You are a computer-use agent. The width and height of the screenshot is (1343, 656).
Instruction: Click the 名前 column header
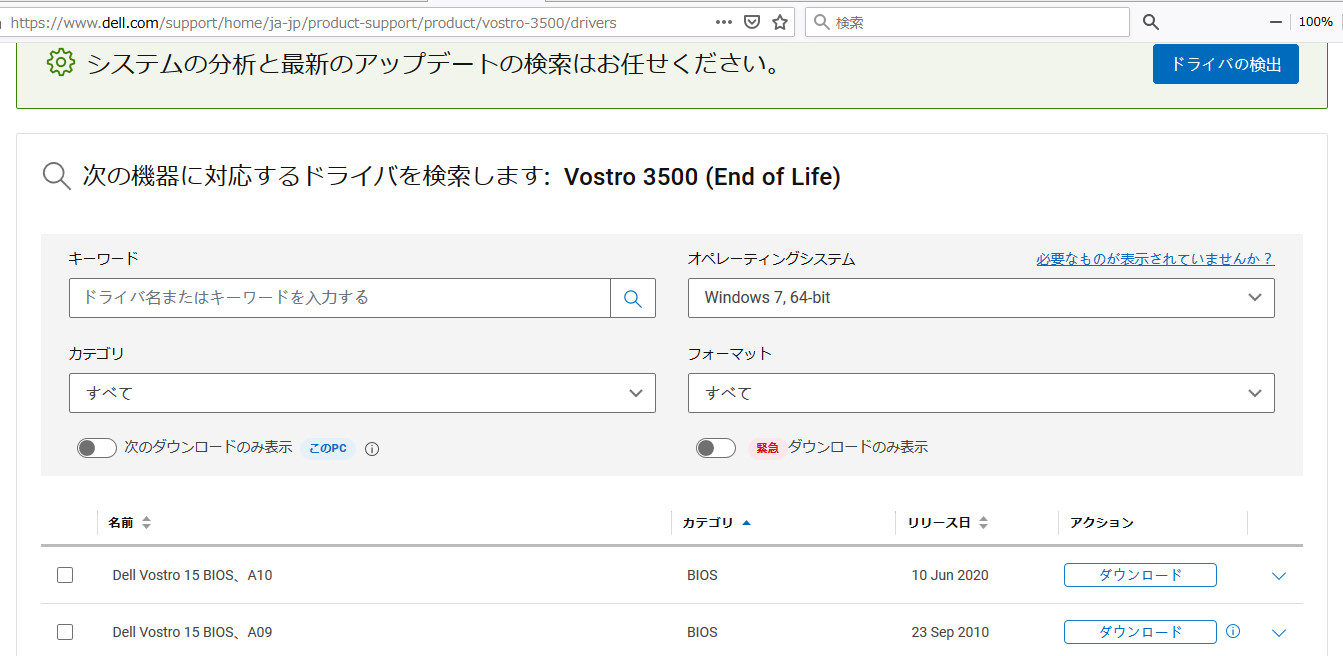(120, 523)
